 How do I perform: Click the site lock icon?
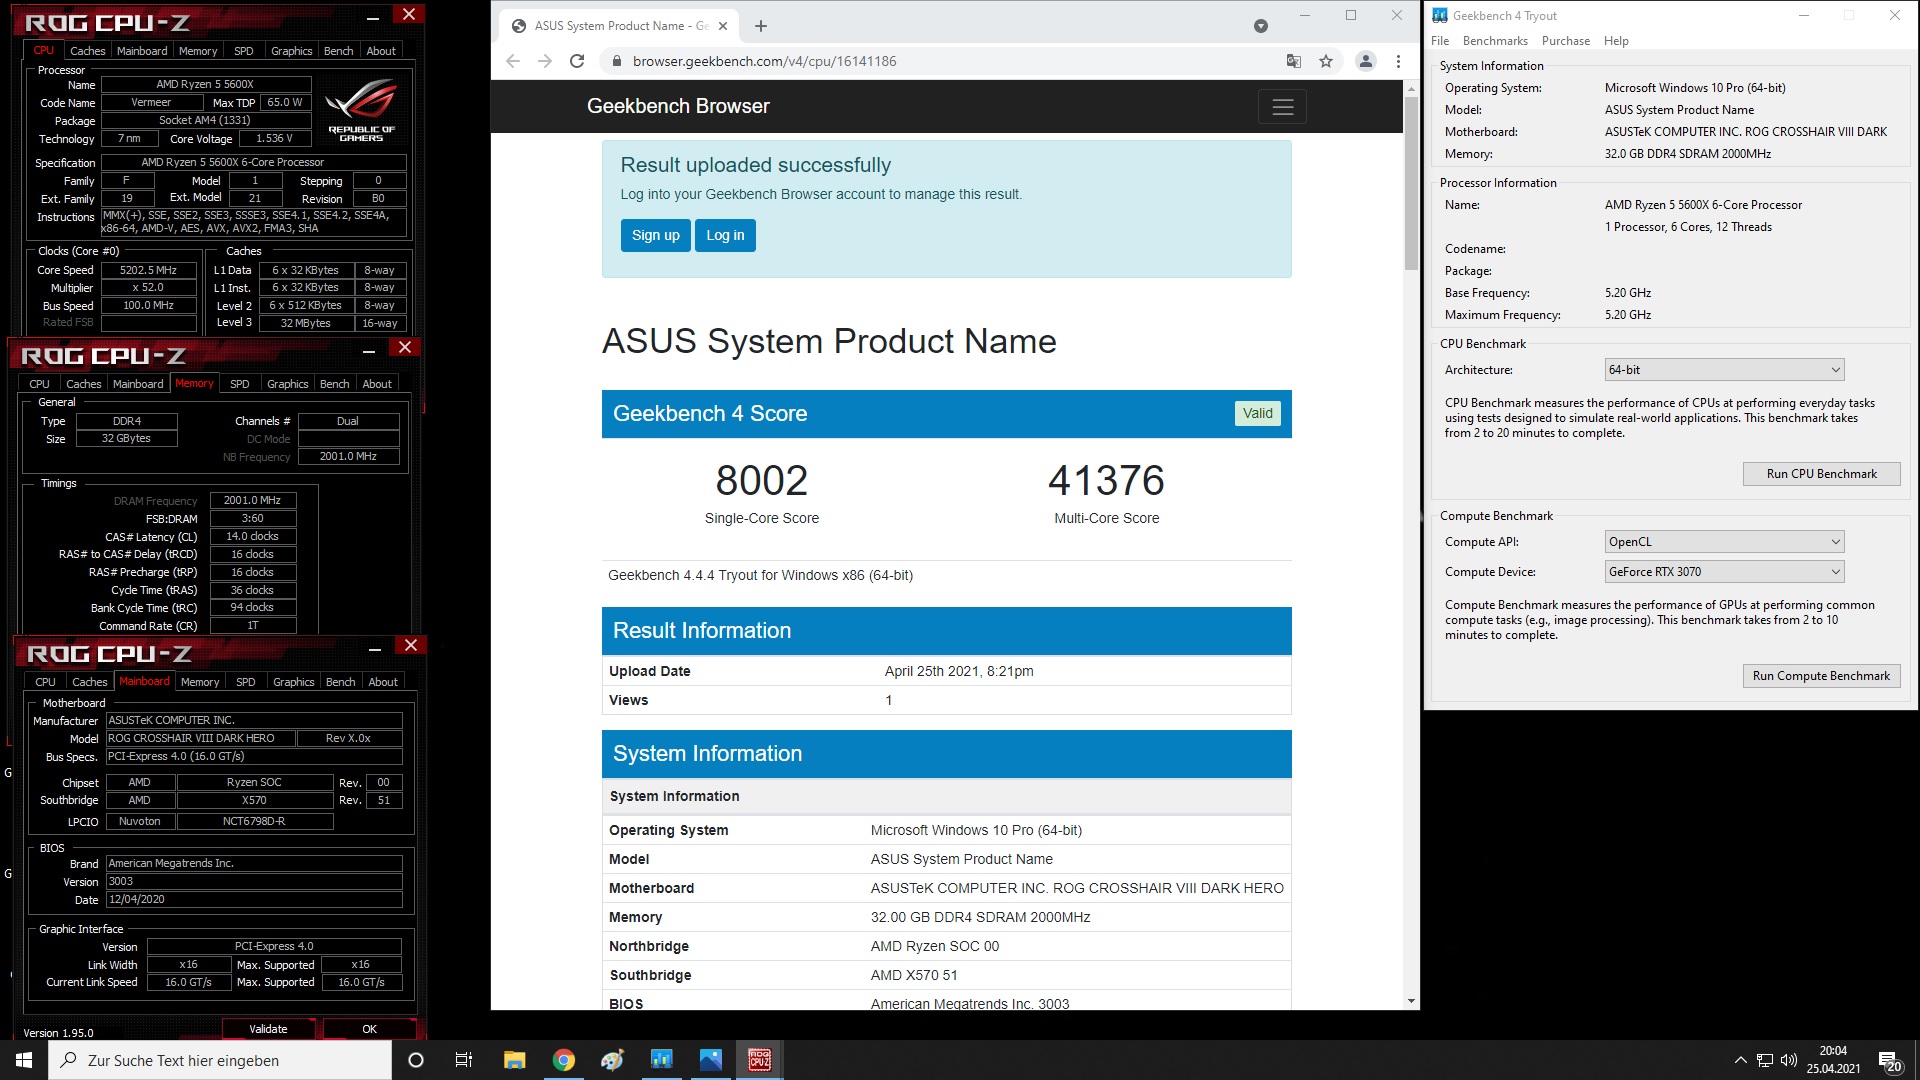616,61
